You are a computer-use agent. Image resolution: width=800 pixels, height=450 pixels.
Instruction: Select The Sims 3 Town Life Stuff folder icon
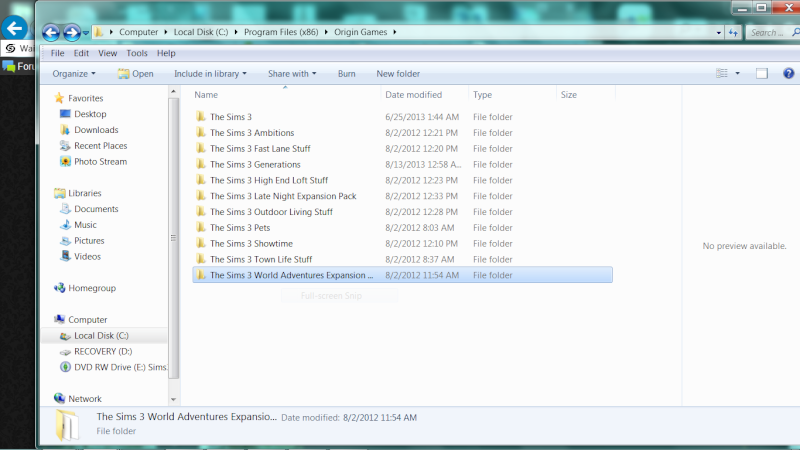click(x=201, y=259)
